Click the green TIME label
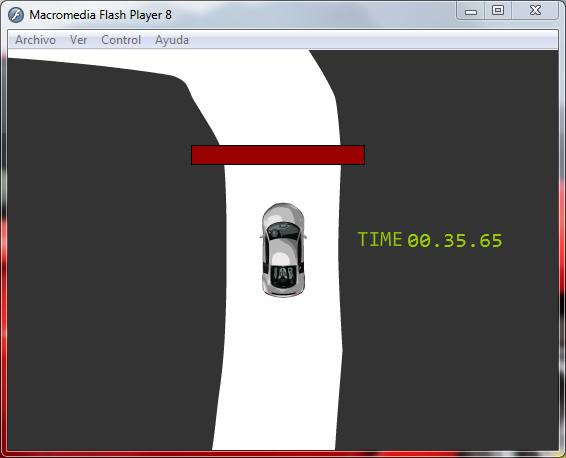 click(x=380, y=239)
